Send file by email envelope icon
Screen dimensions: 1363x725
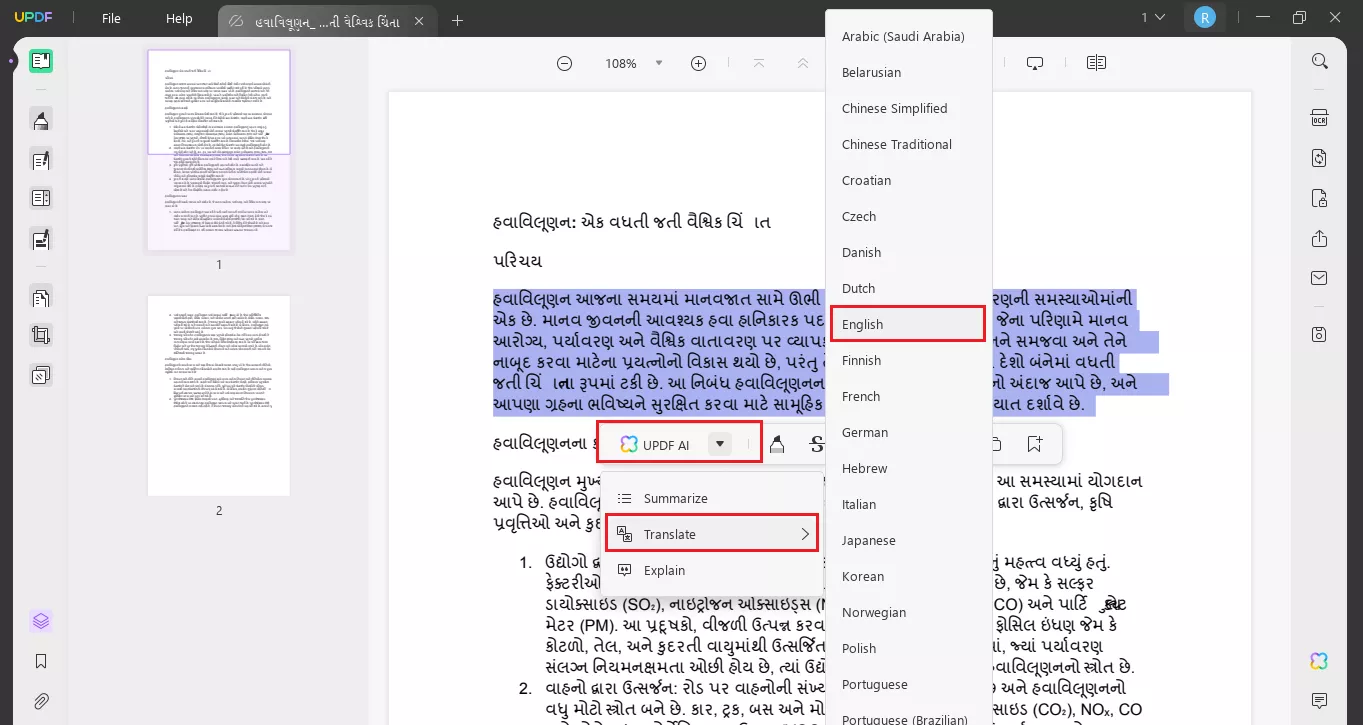(1320, 277)
